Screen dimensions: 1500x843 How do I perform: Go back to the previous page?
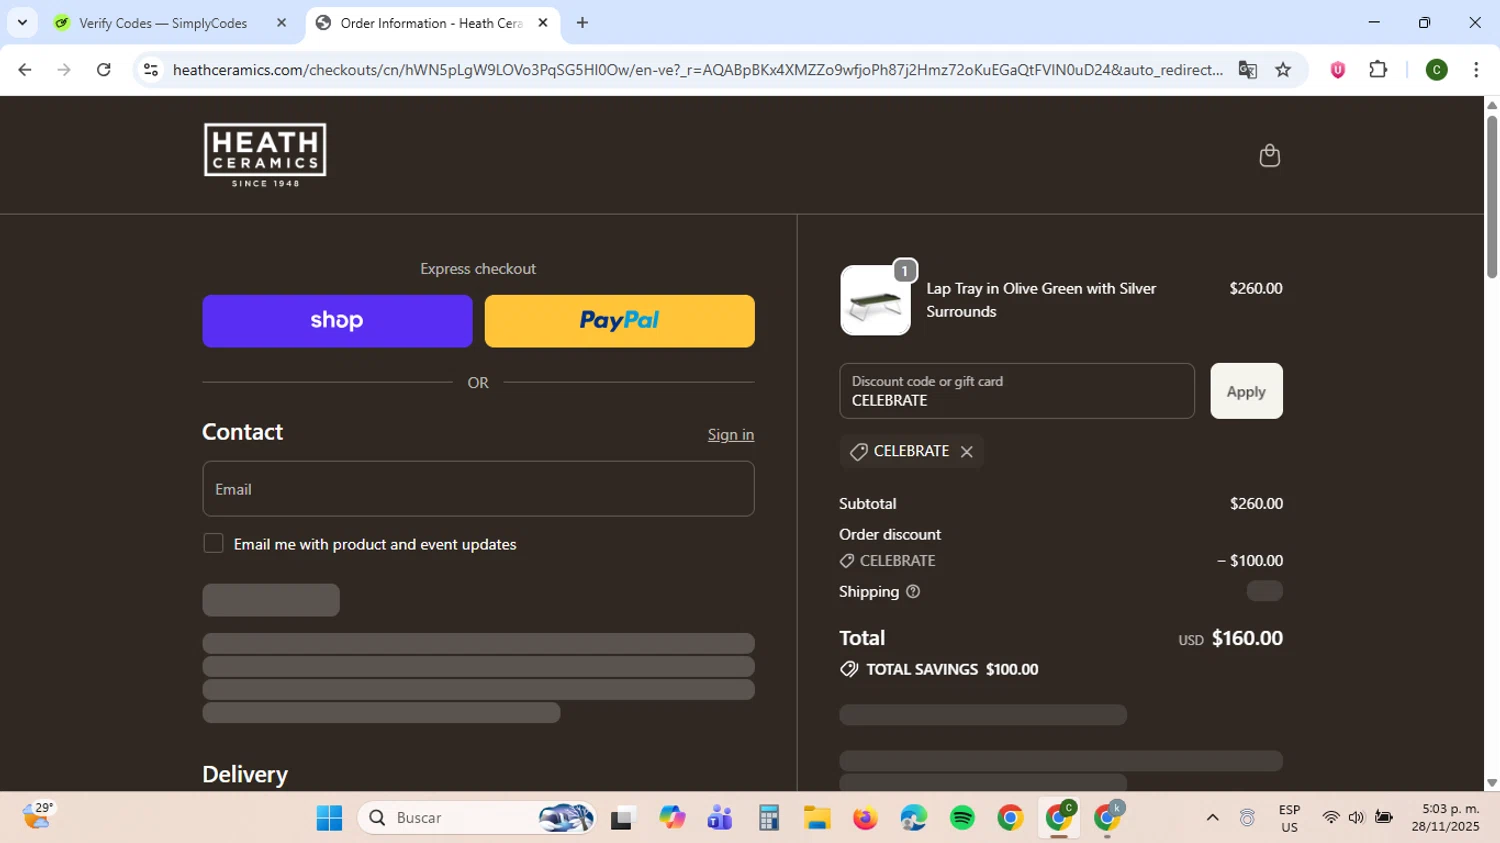coord(25,70)
